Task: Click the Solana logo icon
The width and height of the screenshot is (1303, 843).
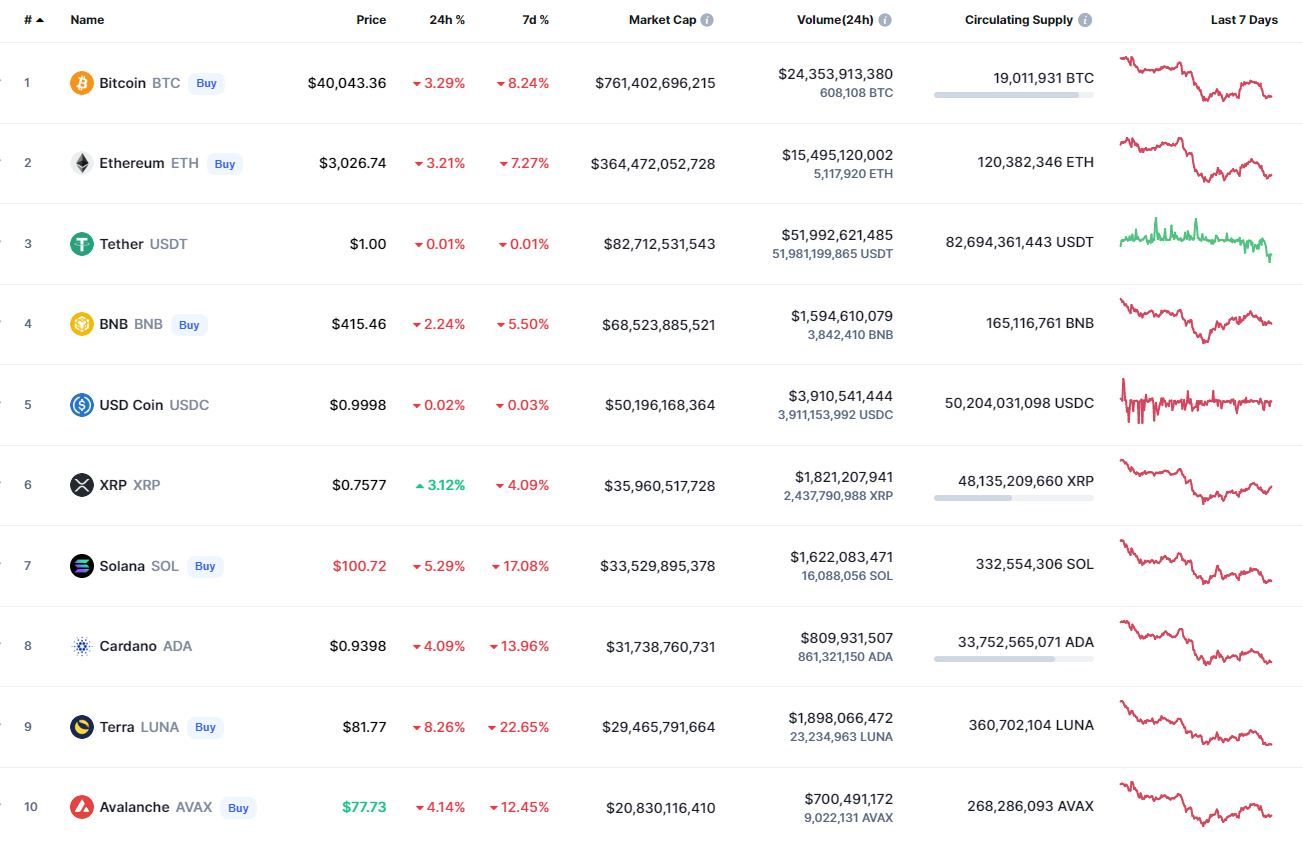Action: (x=81, y=566)
